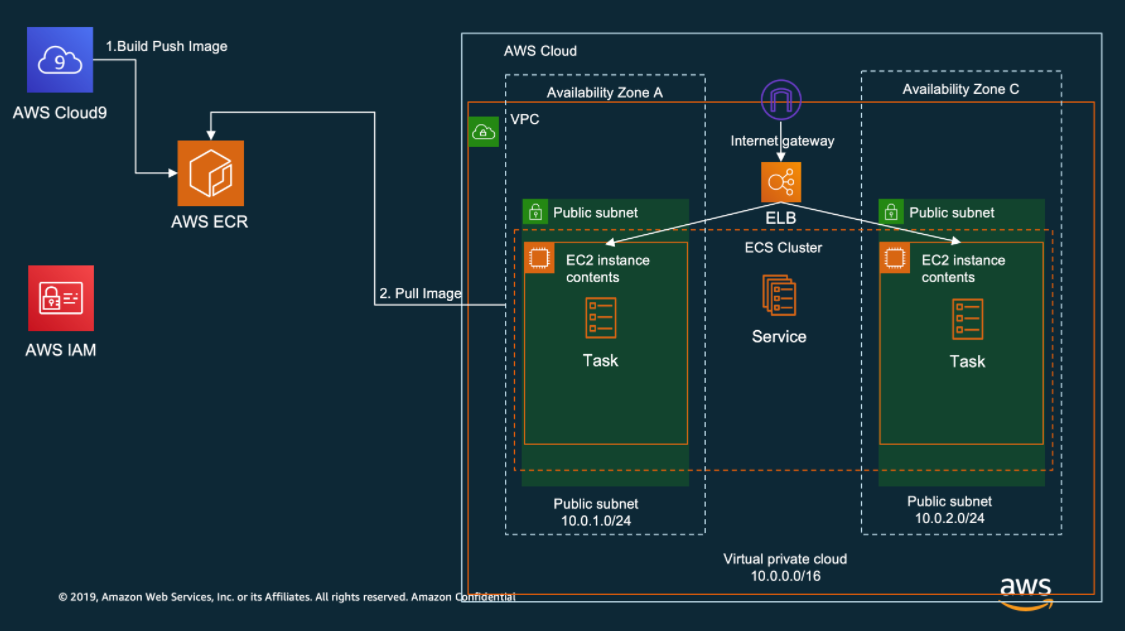Click the "AWS Cloud9" caption

60,113
